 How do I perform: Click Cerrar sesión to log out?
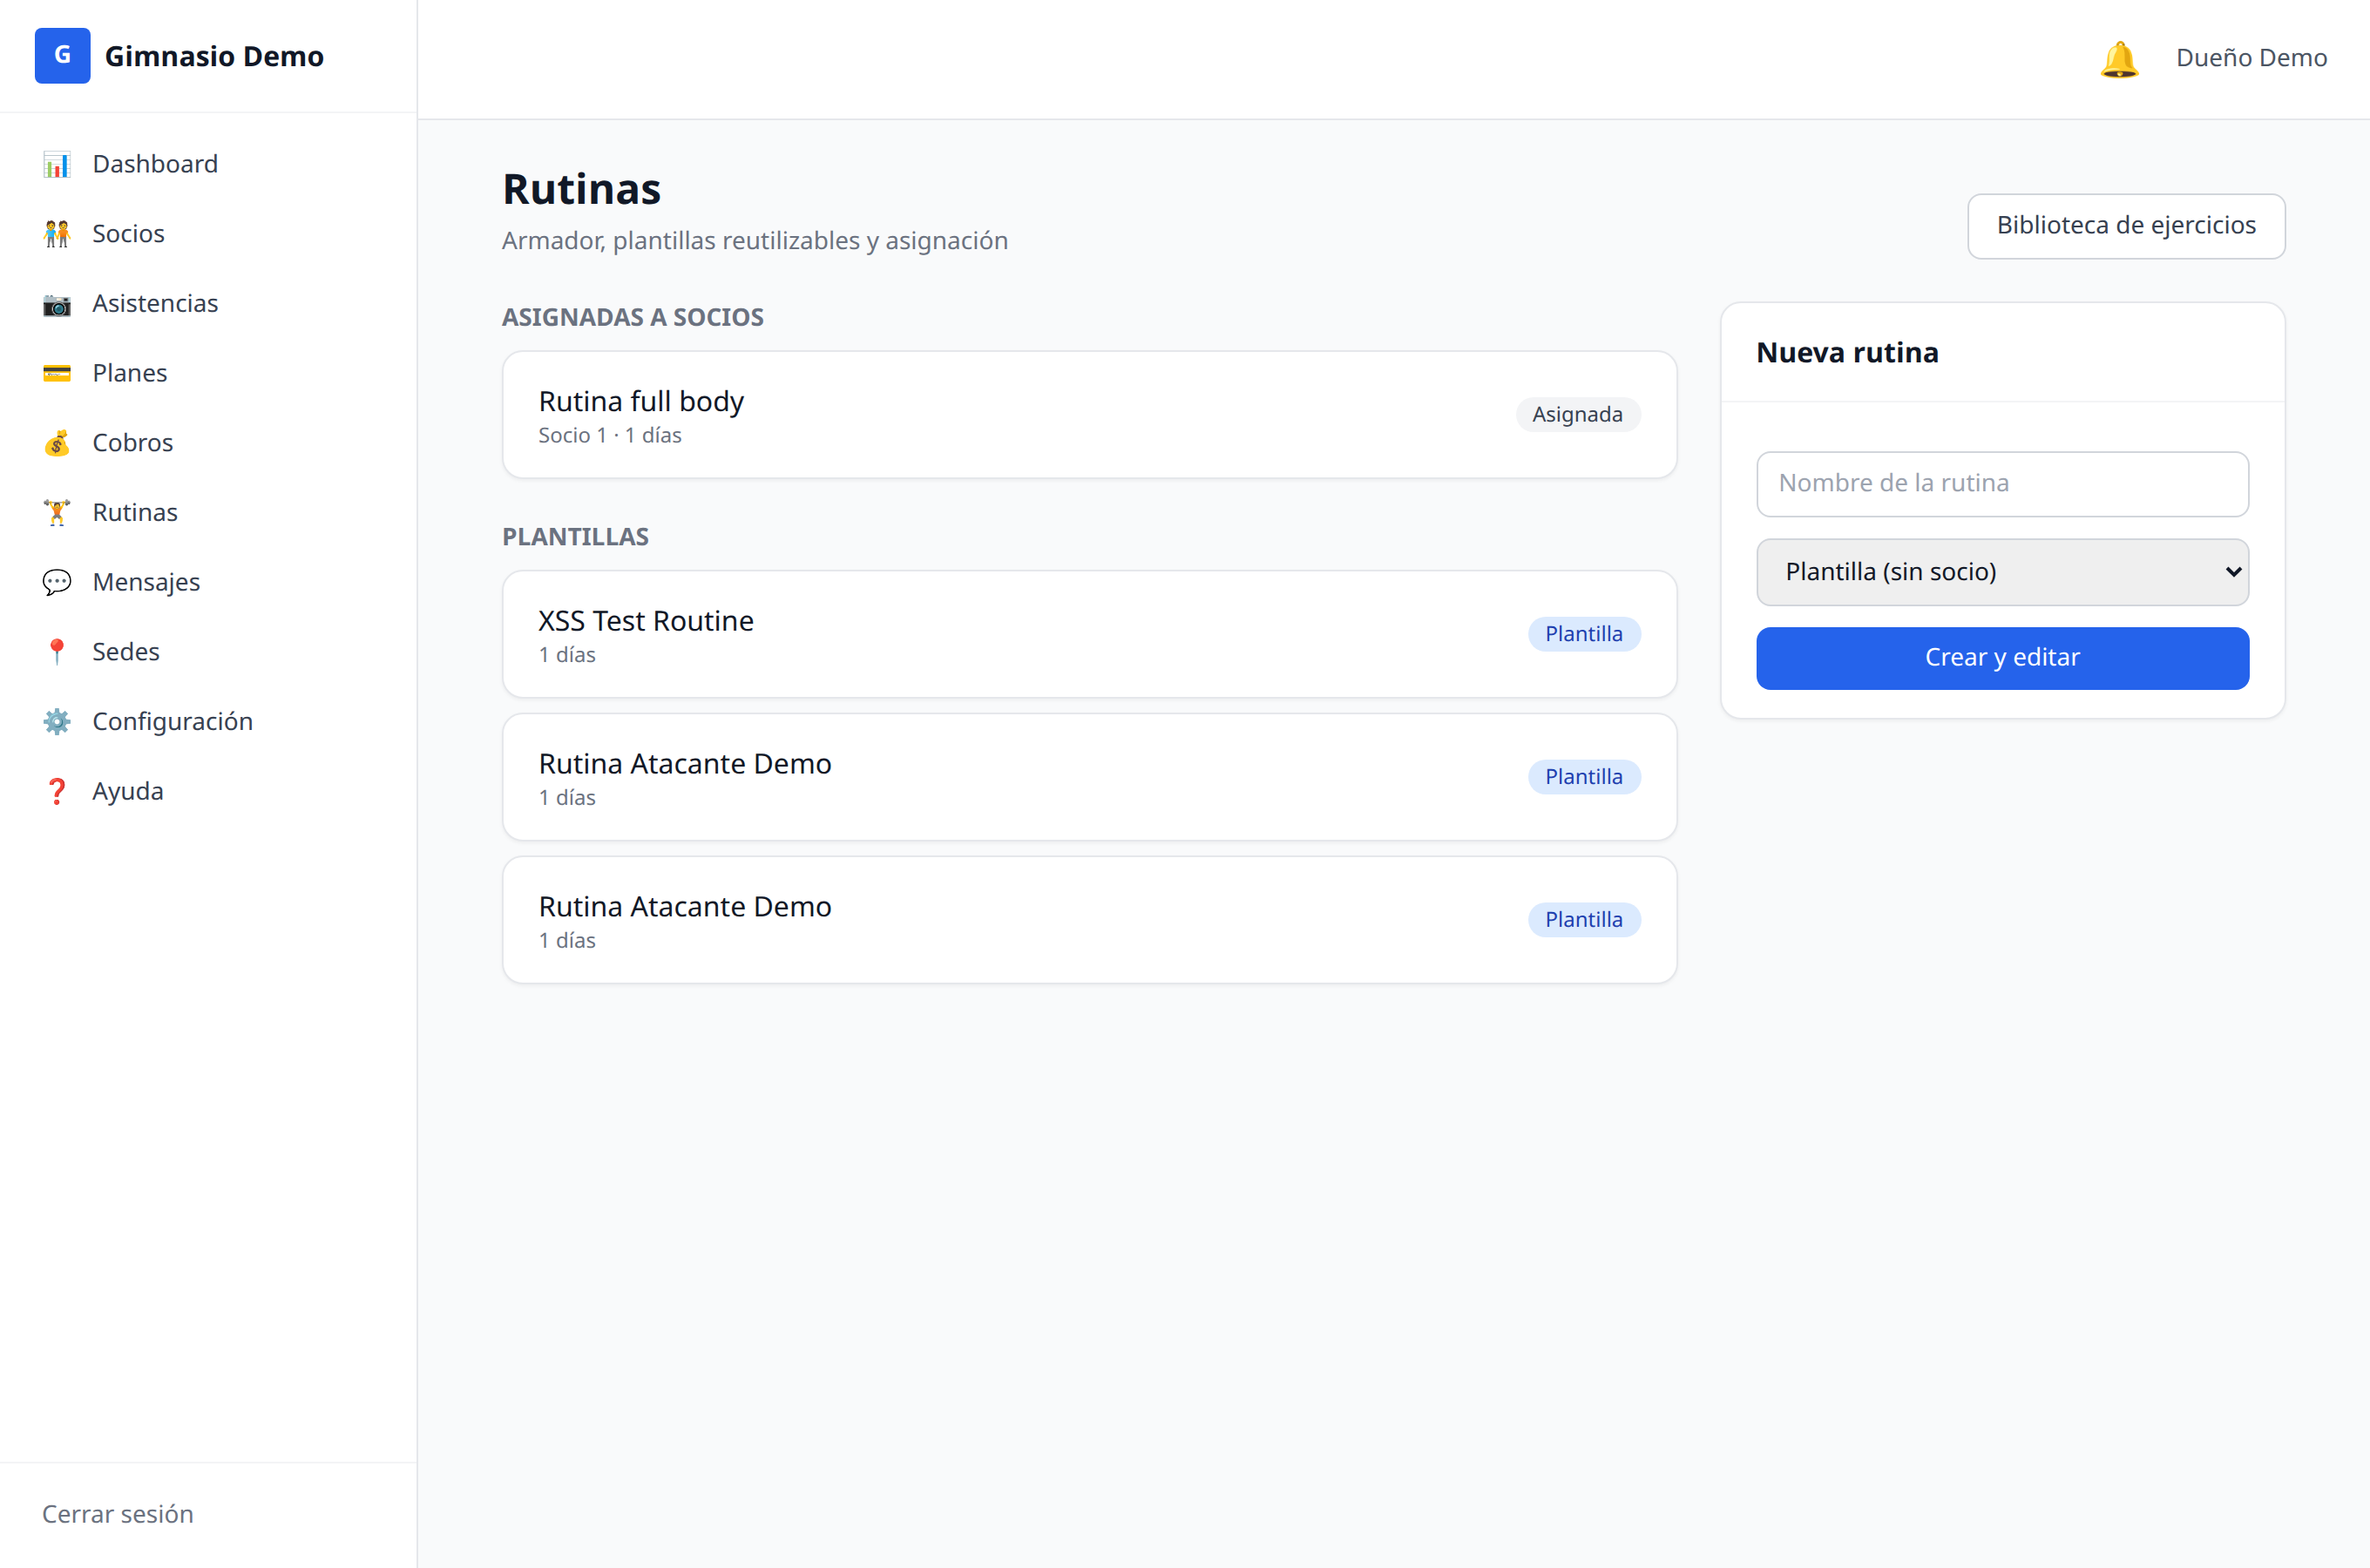pyautogui.click(x=118, y=1514)
